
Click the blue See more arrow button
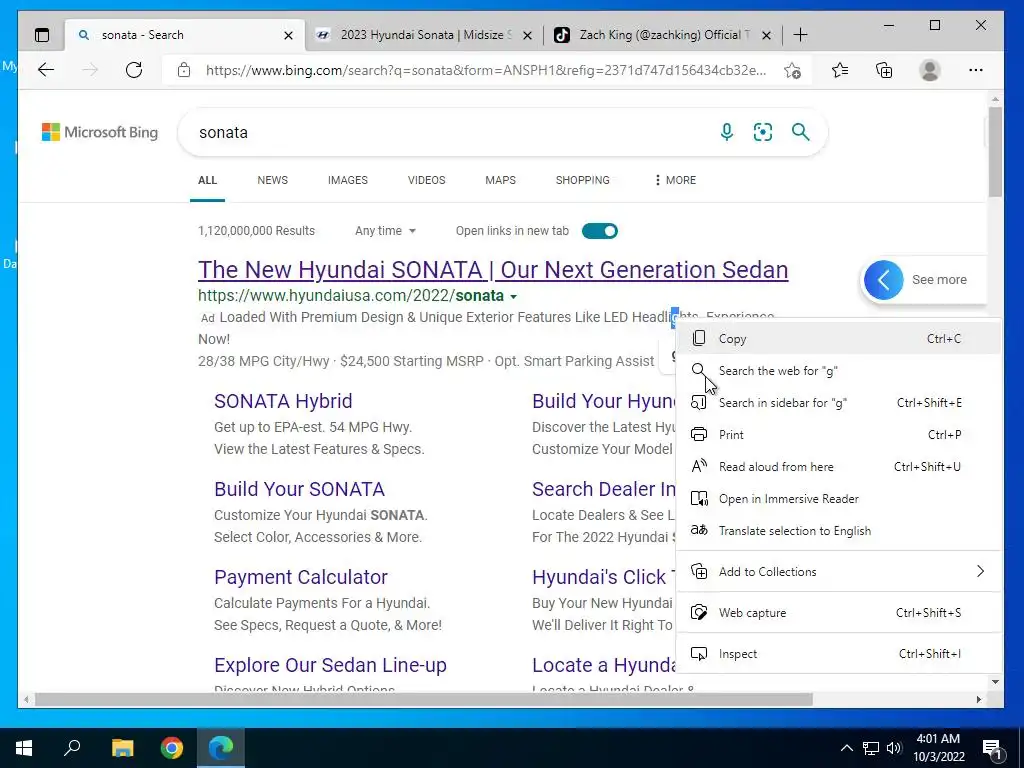coord(884,280)
